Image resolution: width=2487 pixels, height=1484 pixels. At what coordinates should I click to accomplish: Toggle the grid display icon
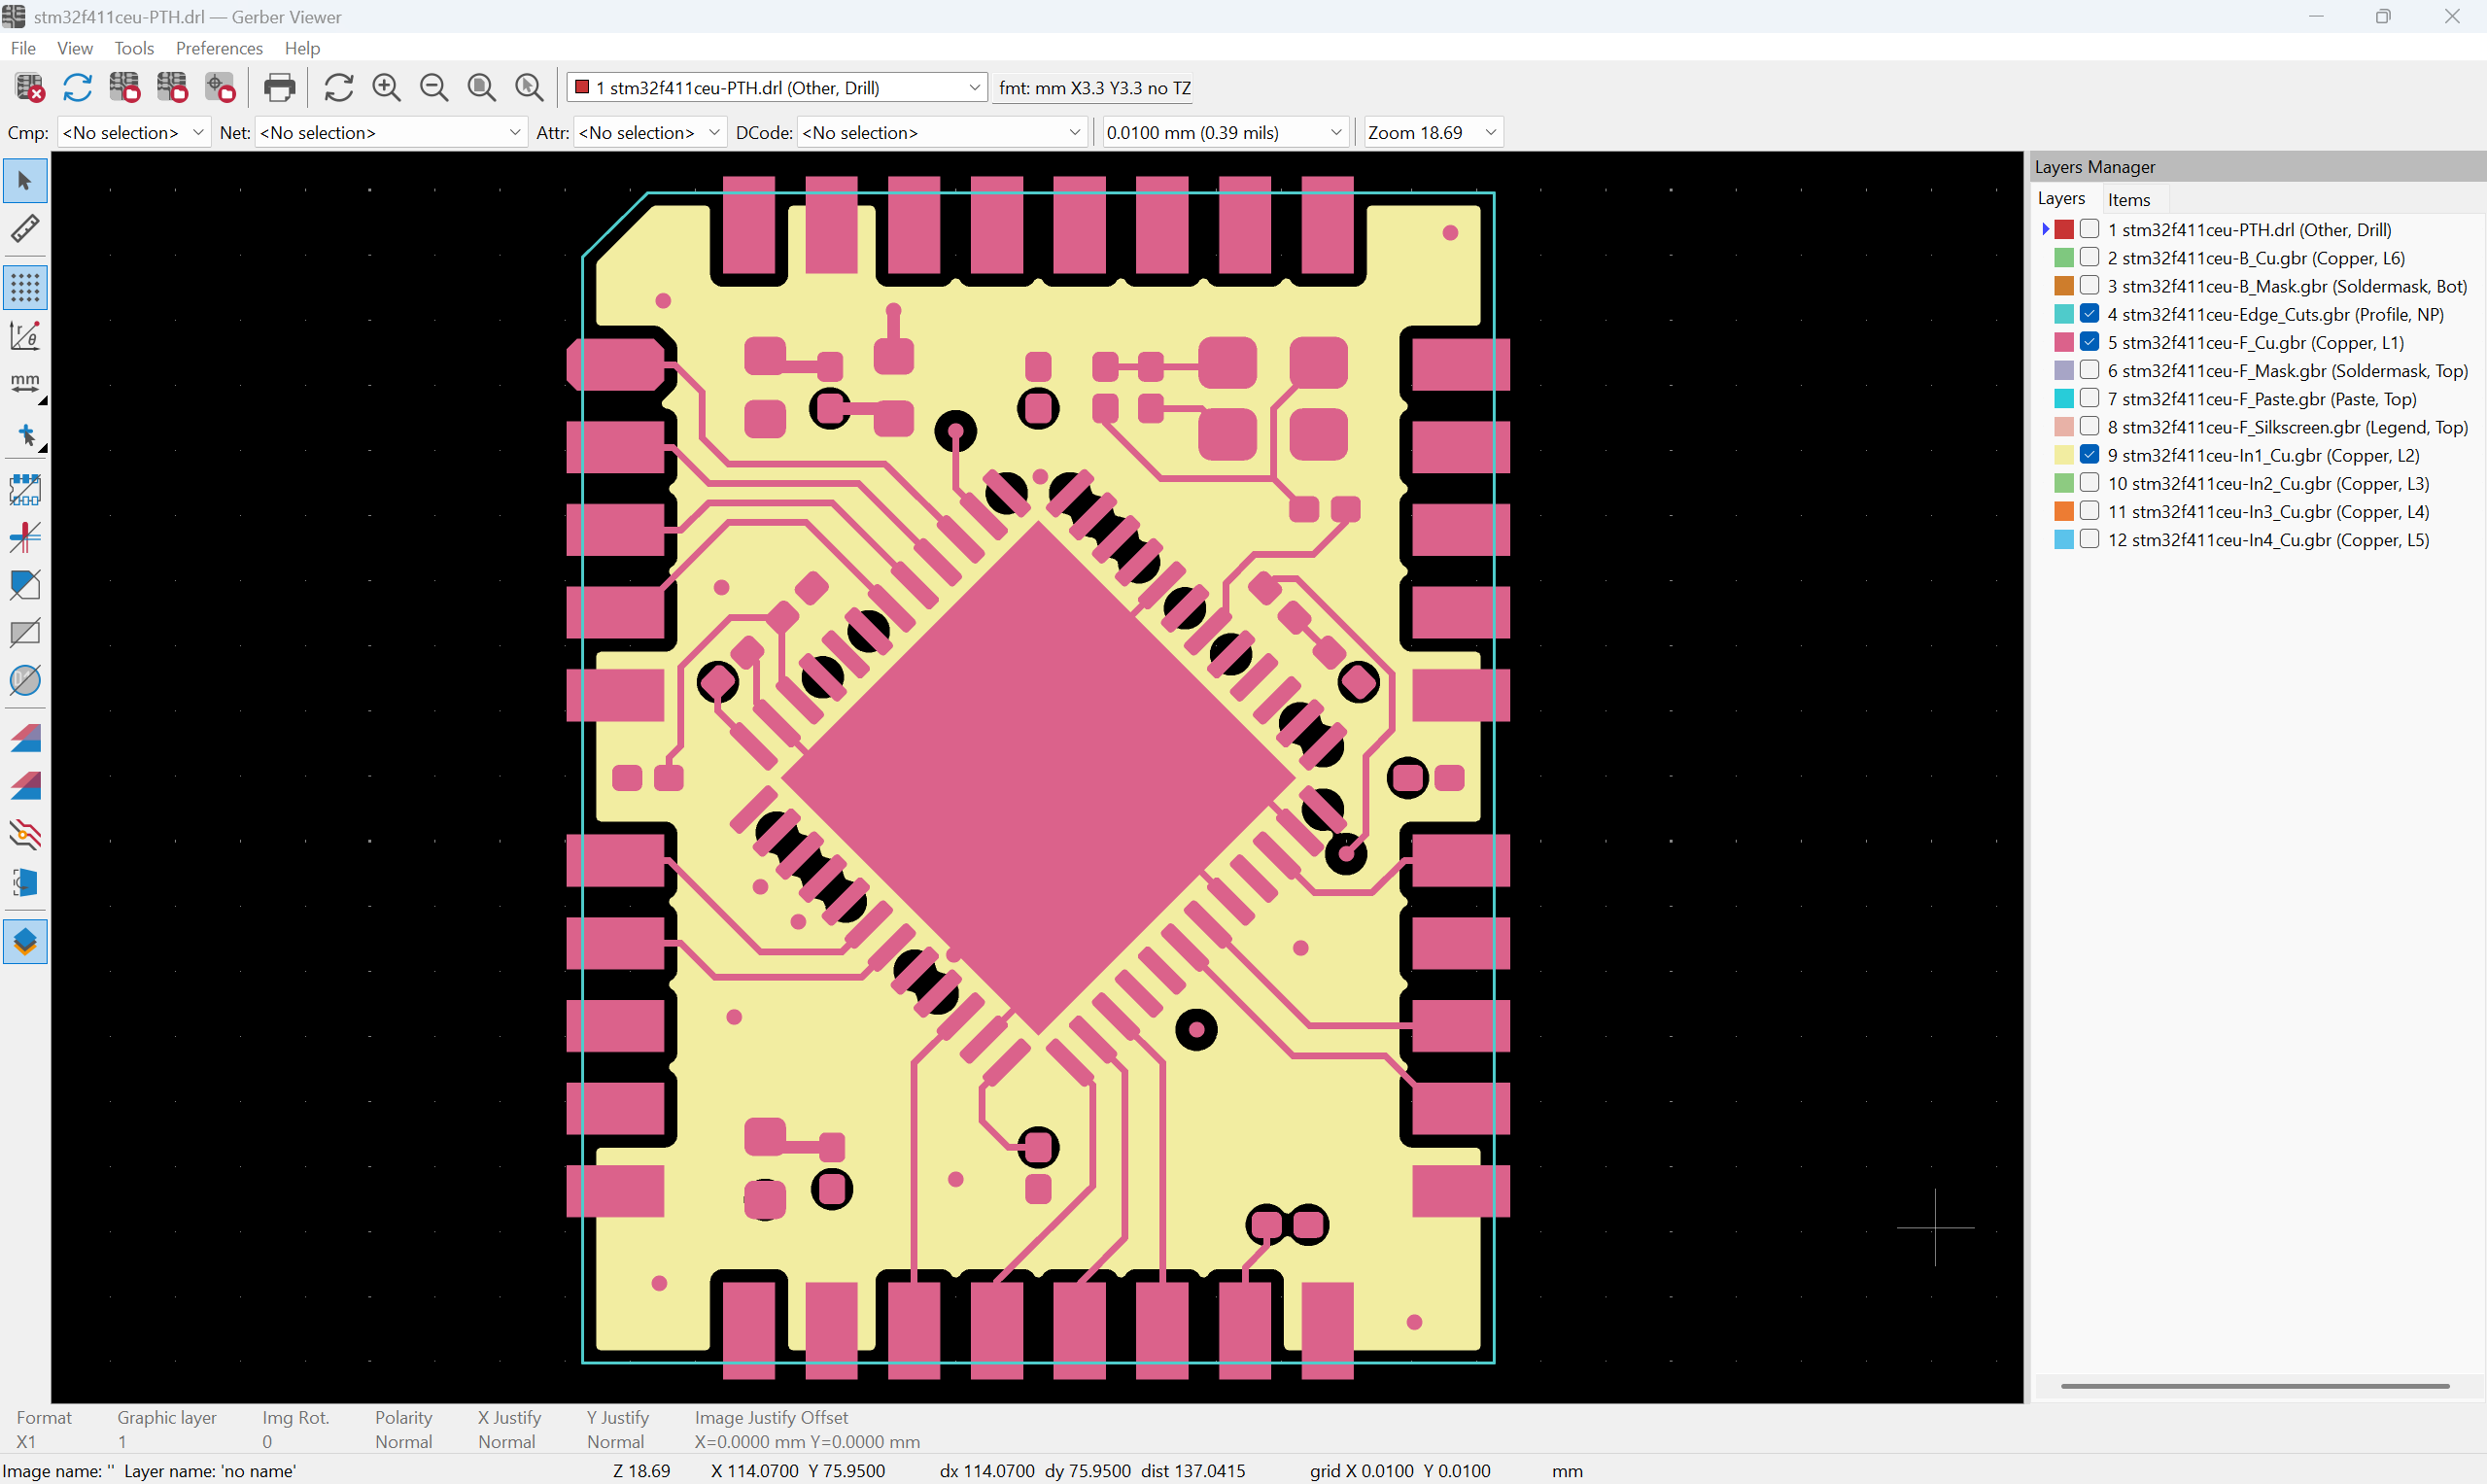pyautogui.click(x=25, y=288)
